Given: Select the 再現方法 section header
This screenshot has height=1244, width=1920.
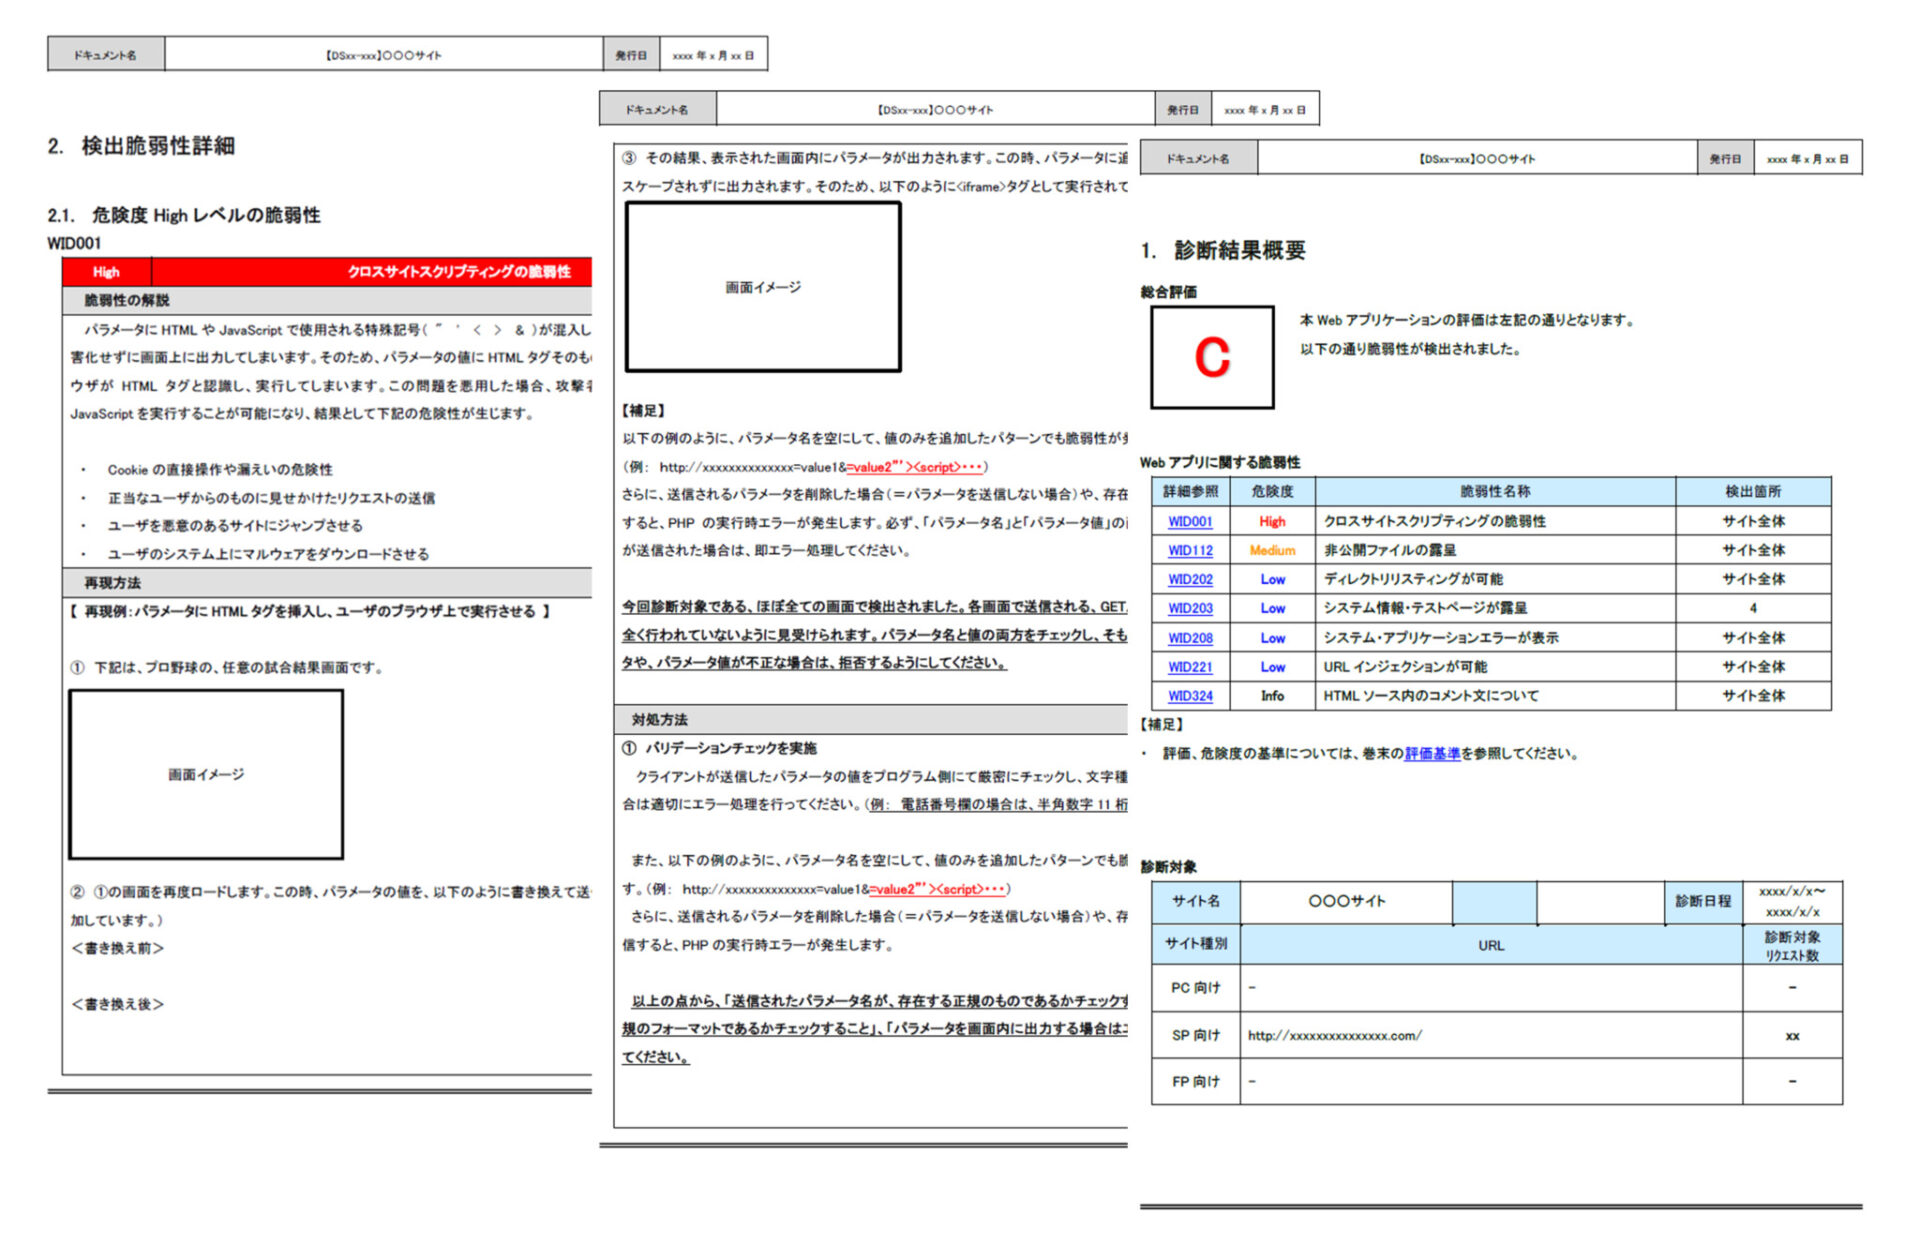Looking at the screenshot, I should [x=327, y=583].
